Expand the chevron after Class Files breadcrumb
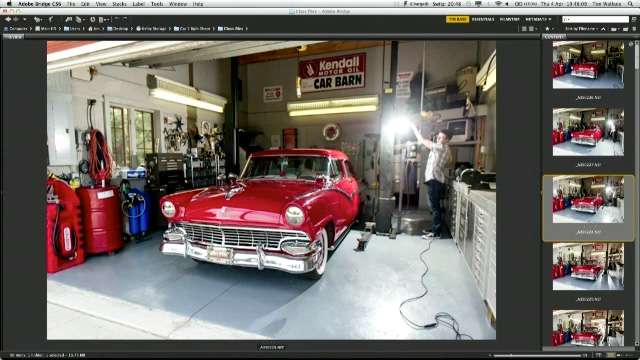This screenshot has width=640, height=360. [x=247, y=29]
